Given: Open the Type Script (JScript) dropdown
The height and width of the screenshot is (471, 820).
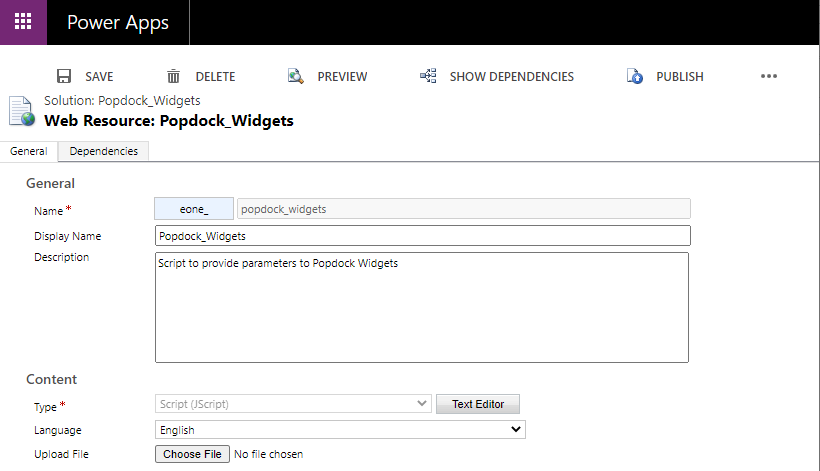Looking at the screenshot, I should (x=293, y=404).
